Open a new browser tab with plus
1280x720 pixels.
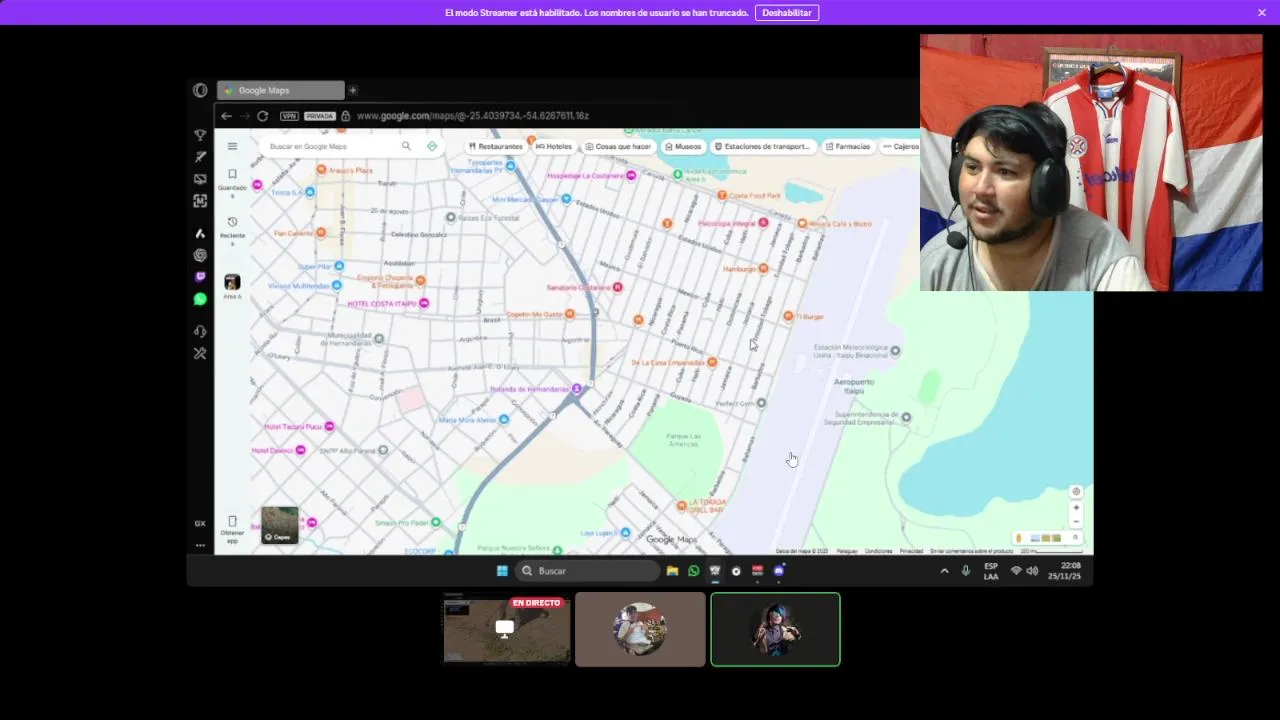pos(352,90)
